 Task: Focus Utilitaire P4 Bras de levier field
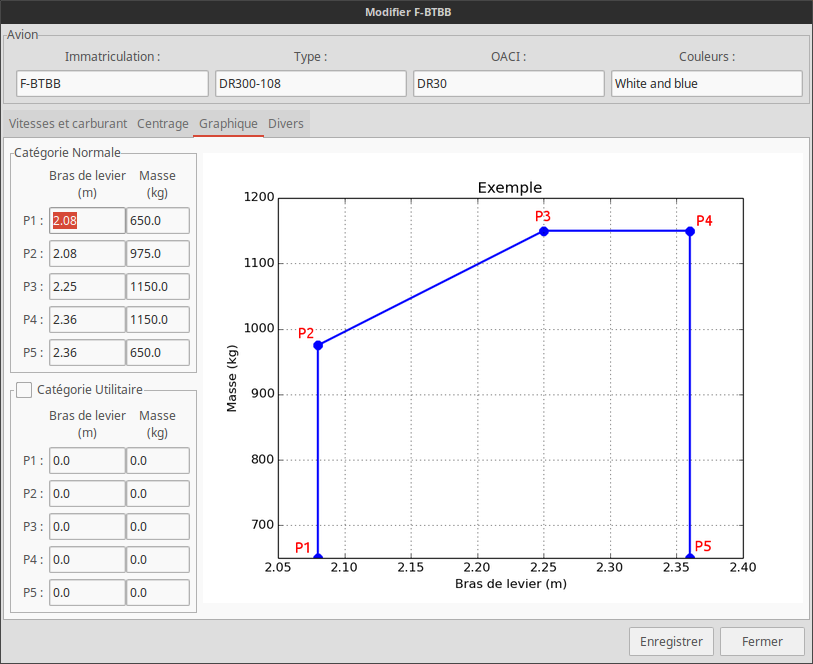[x=87, y=560]
